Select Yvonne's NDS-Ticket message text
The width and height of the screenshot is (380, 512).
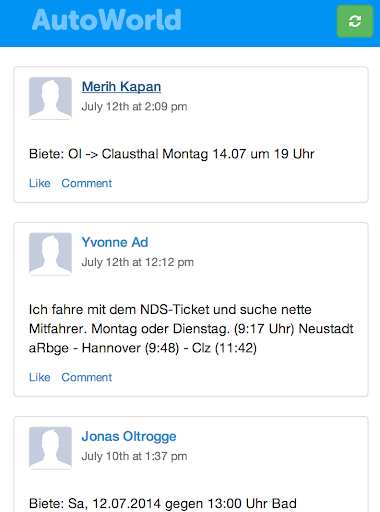click(x=191, y=329)
